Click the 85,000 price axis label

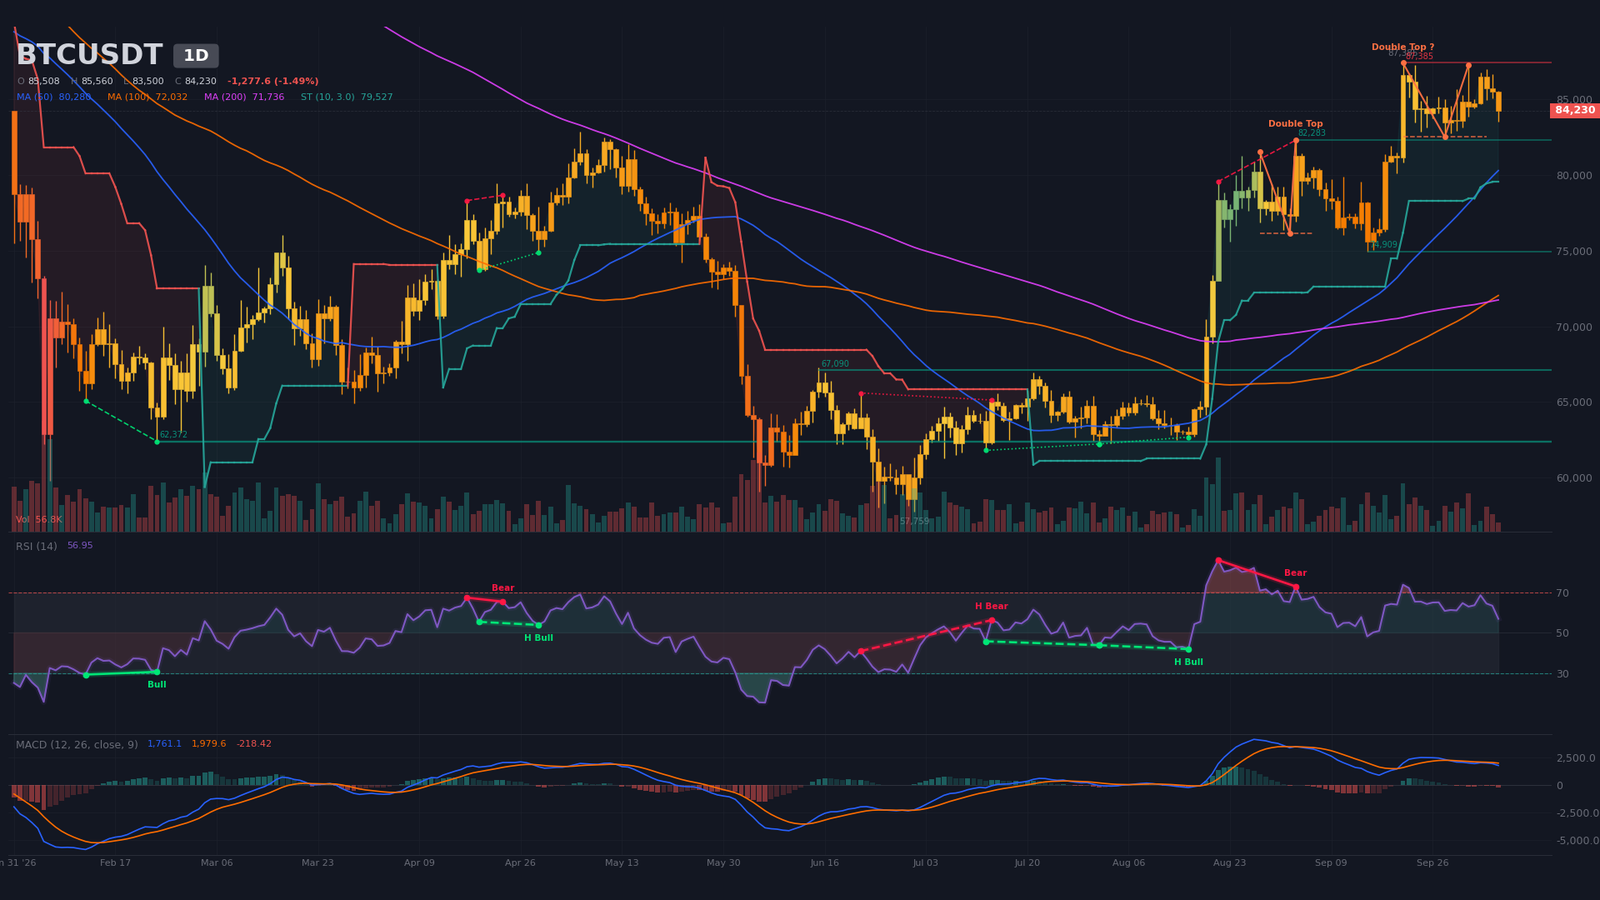click(1574, 100)
